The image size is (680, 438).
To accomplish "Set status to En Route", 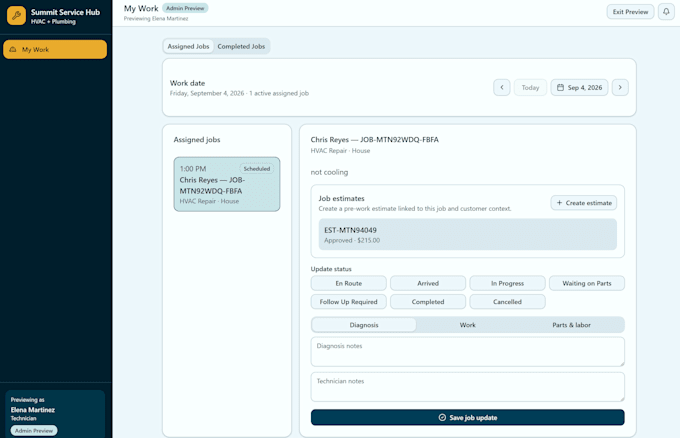I will 349,283.
